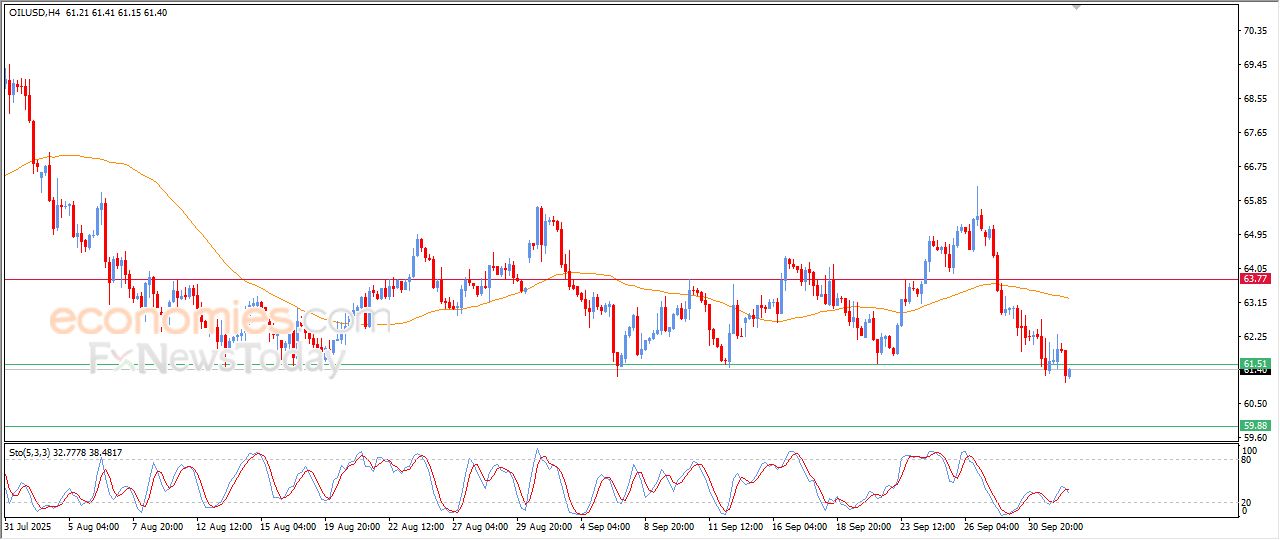Screen dimensions: 1280x540
Task: Click the FxNewsToday watermark text
Action: coord(215,357)
